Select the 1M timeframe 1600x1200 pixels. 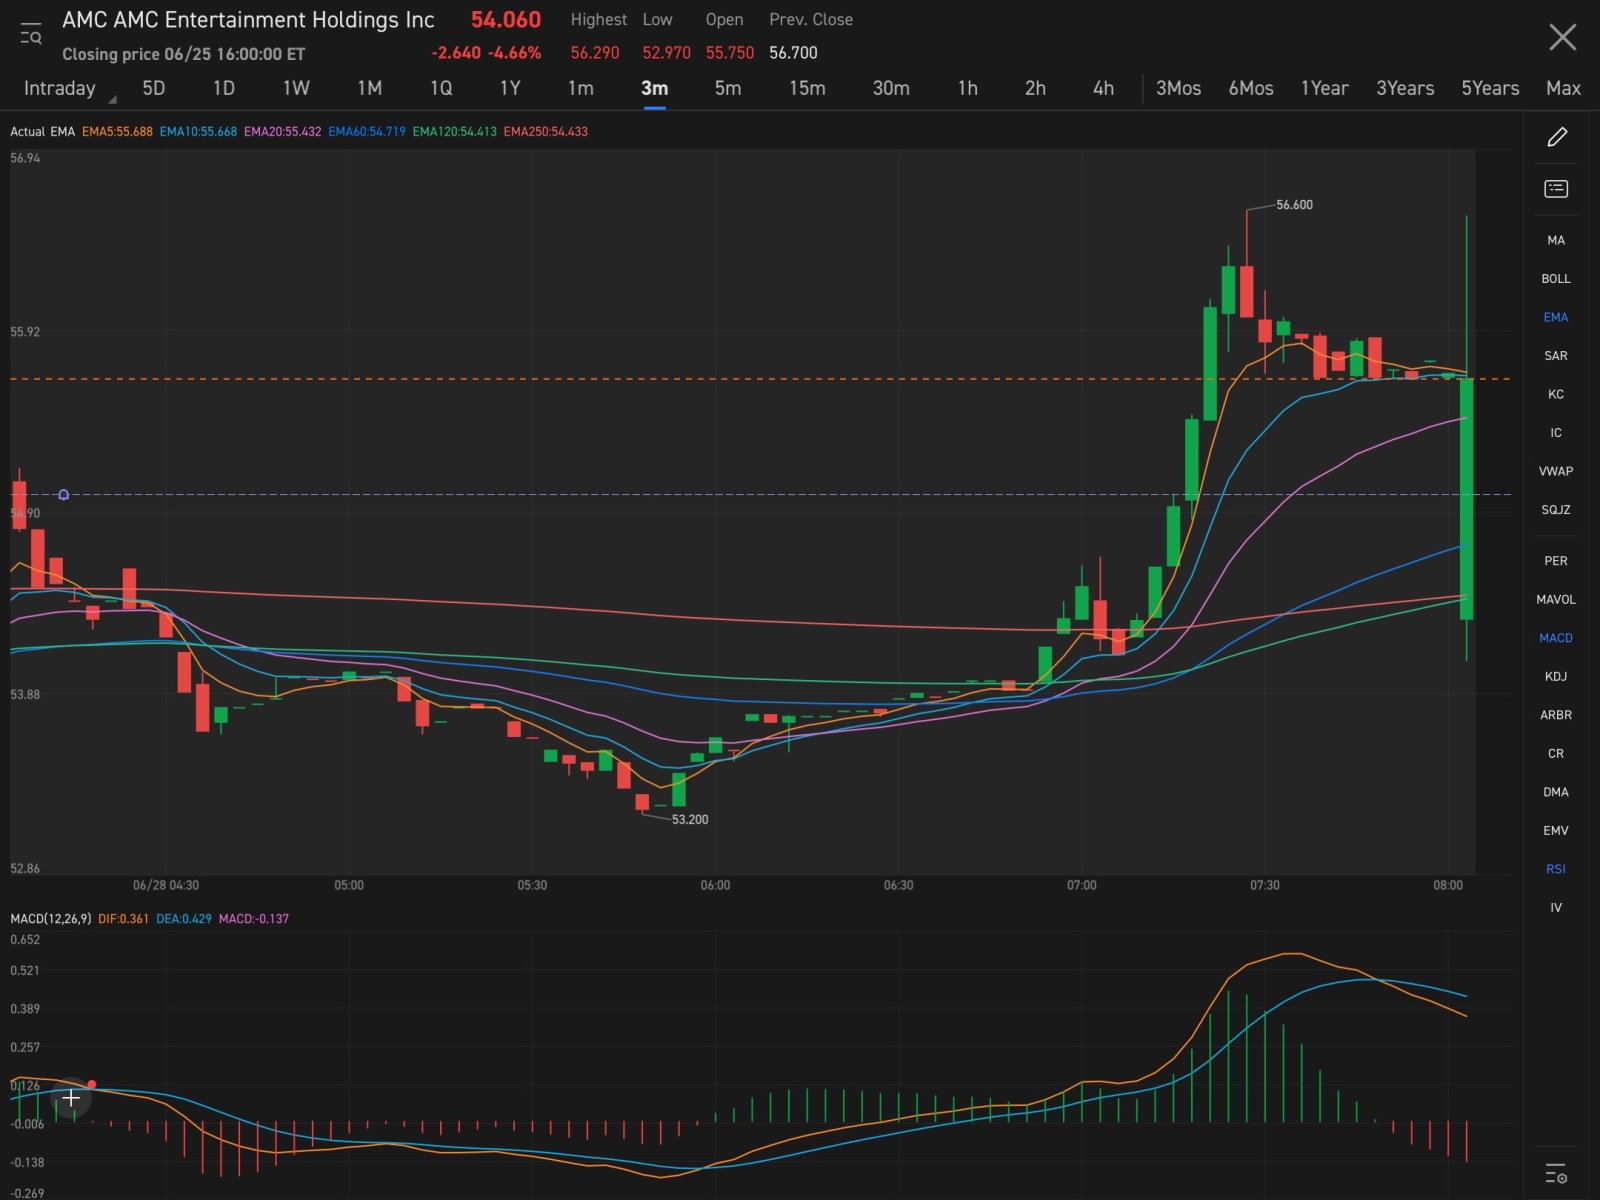[369, 88]
